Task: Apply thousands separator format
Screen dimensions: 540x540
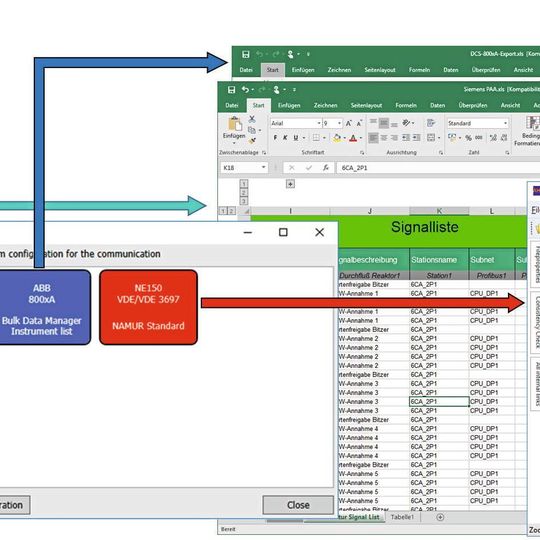Action: point(479,138)
